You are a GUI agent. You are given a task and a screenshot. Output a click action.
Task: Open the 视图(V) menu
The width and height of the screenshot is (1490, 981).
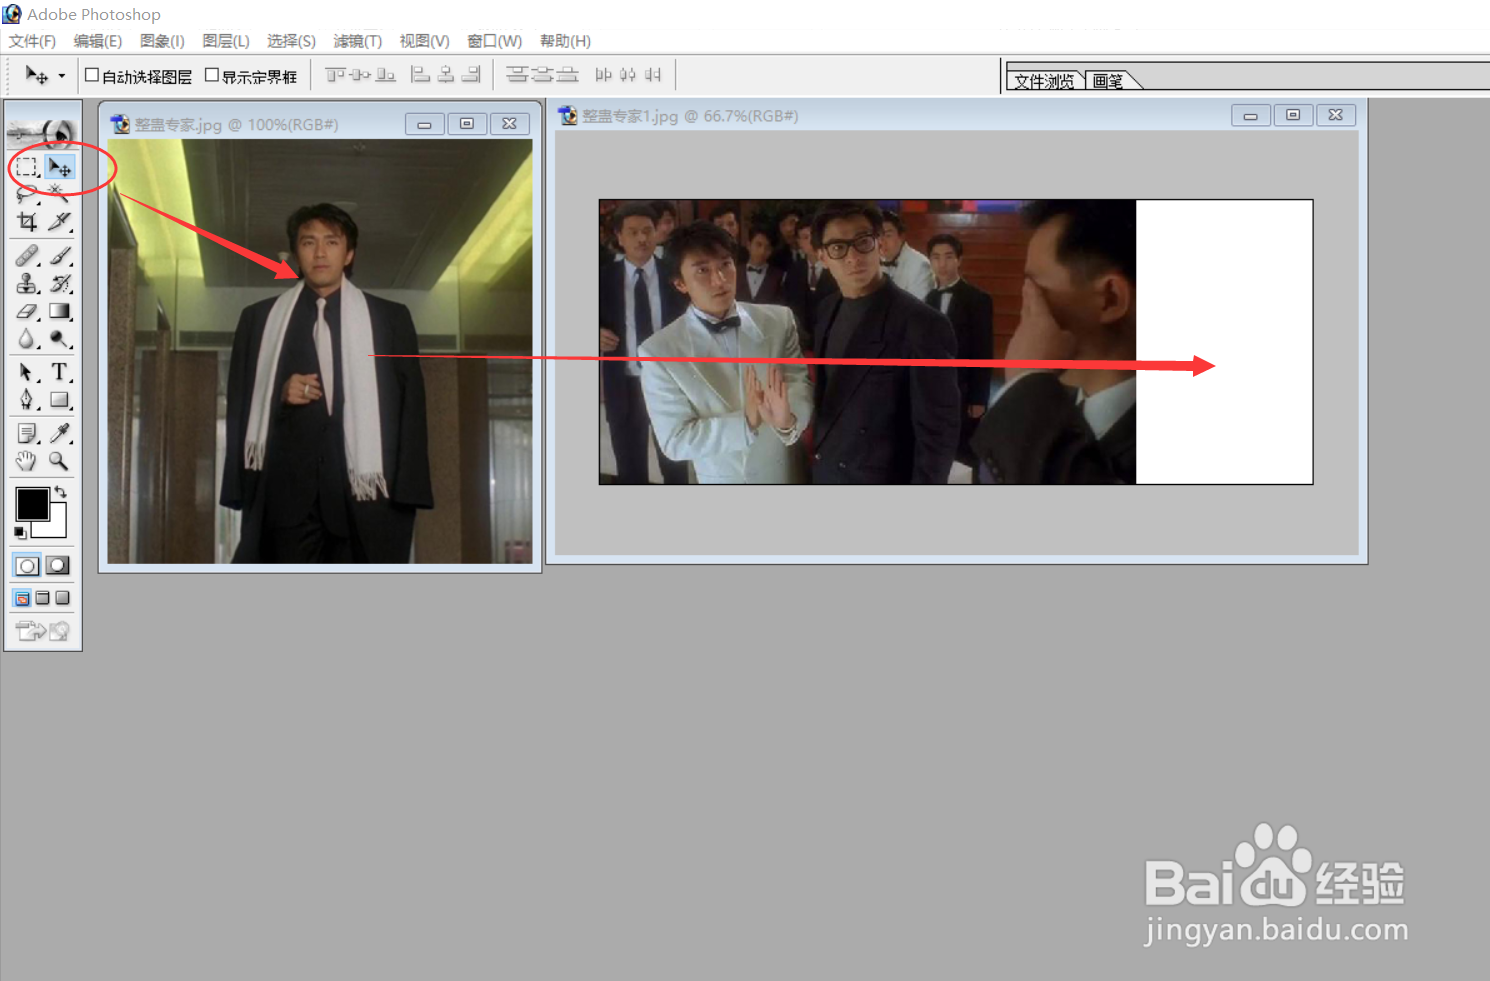[x=424, y=41]
